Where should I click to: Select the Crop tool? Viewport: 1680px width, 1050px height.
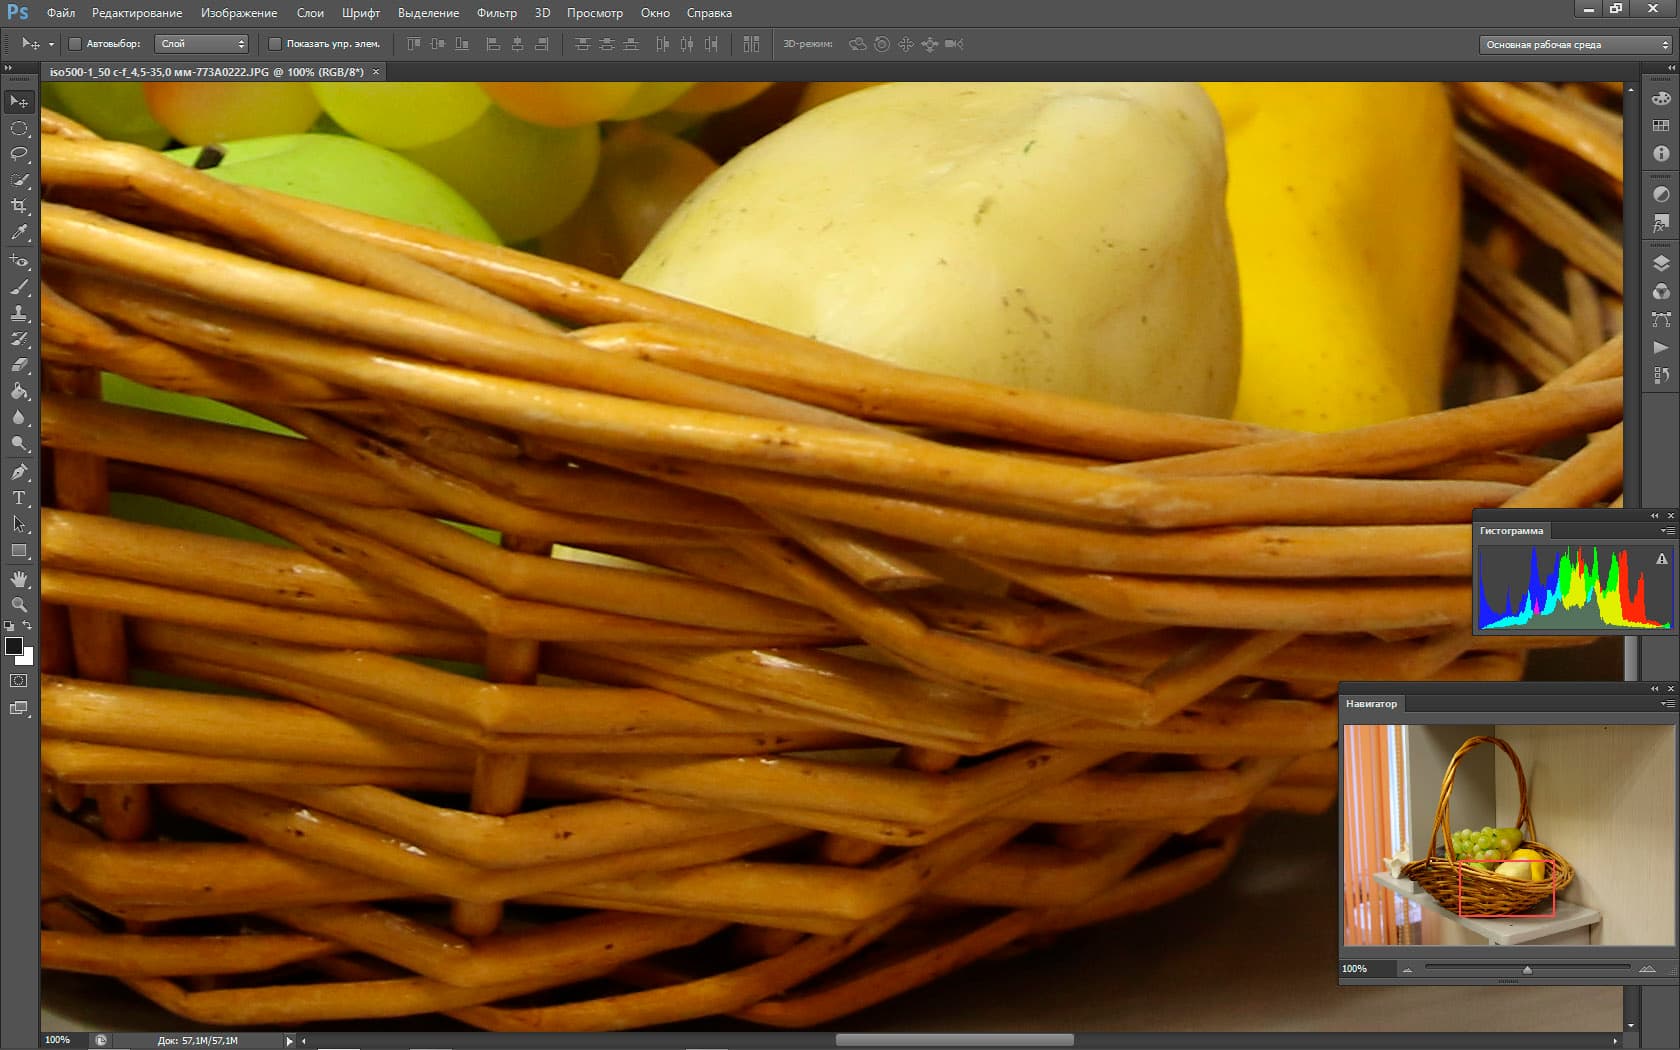pos(19,206)
